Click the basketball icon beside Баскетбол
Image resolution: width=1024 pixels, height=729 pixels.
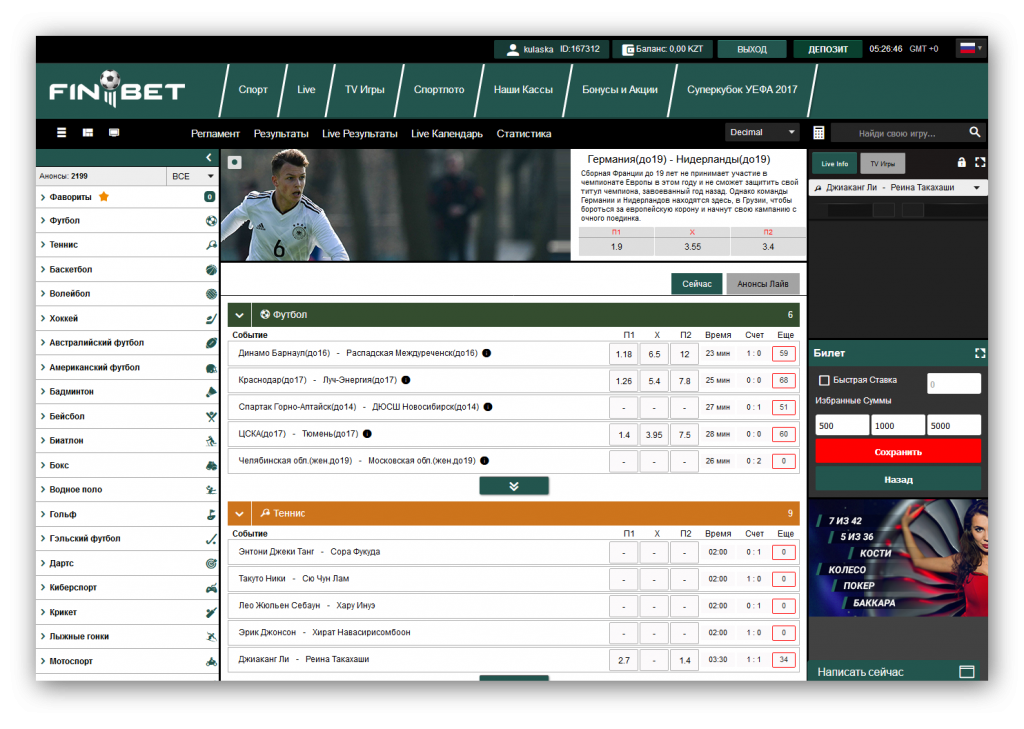[x=211, y=269]
